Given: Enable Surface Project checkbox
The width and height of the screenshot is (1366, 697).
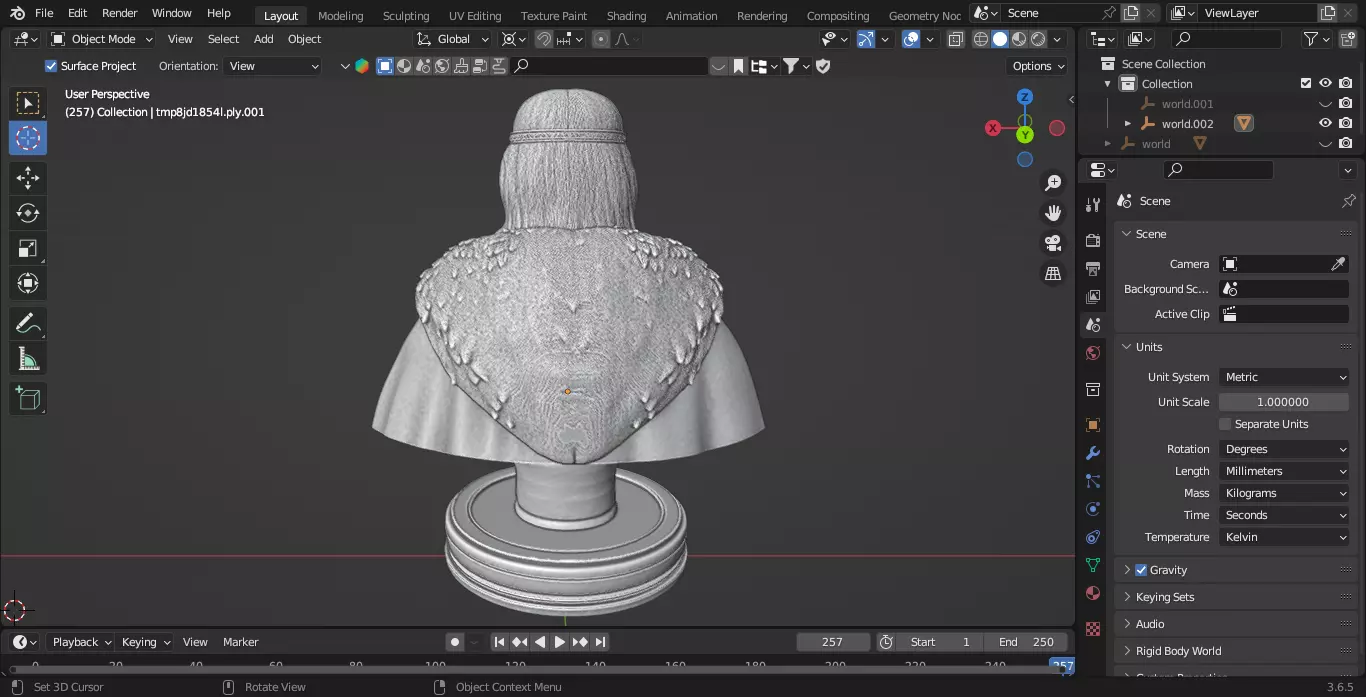Looking at the screenshot, I should coord(51,66).
